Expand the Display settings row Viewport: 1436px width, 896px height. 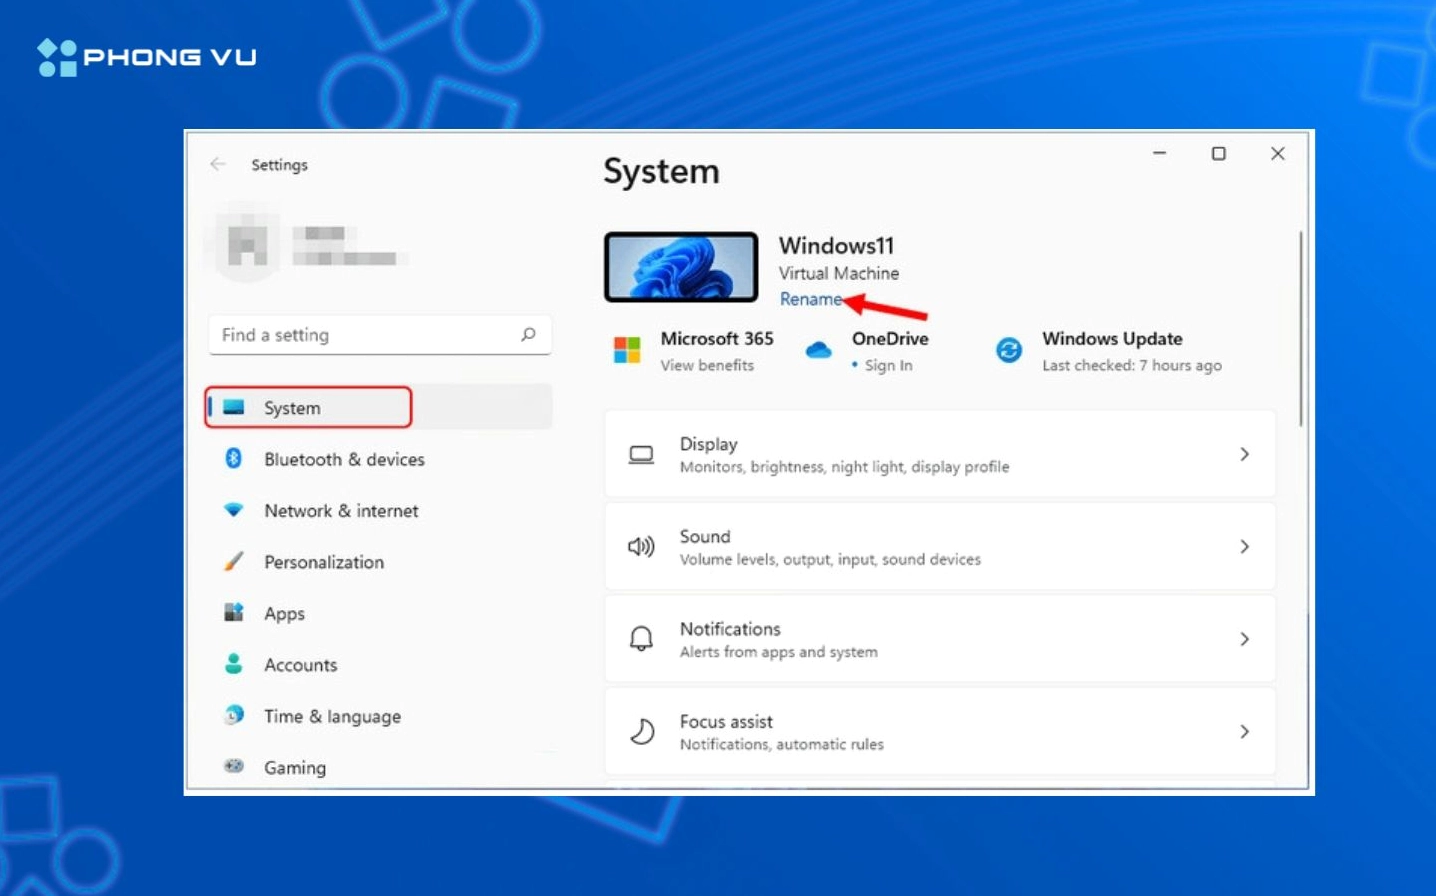click(1245, 453)
